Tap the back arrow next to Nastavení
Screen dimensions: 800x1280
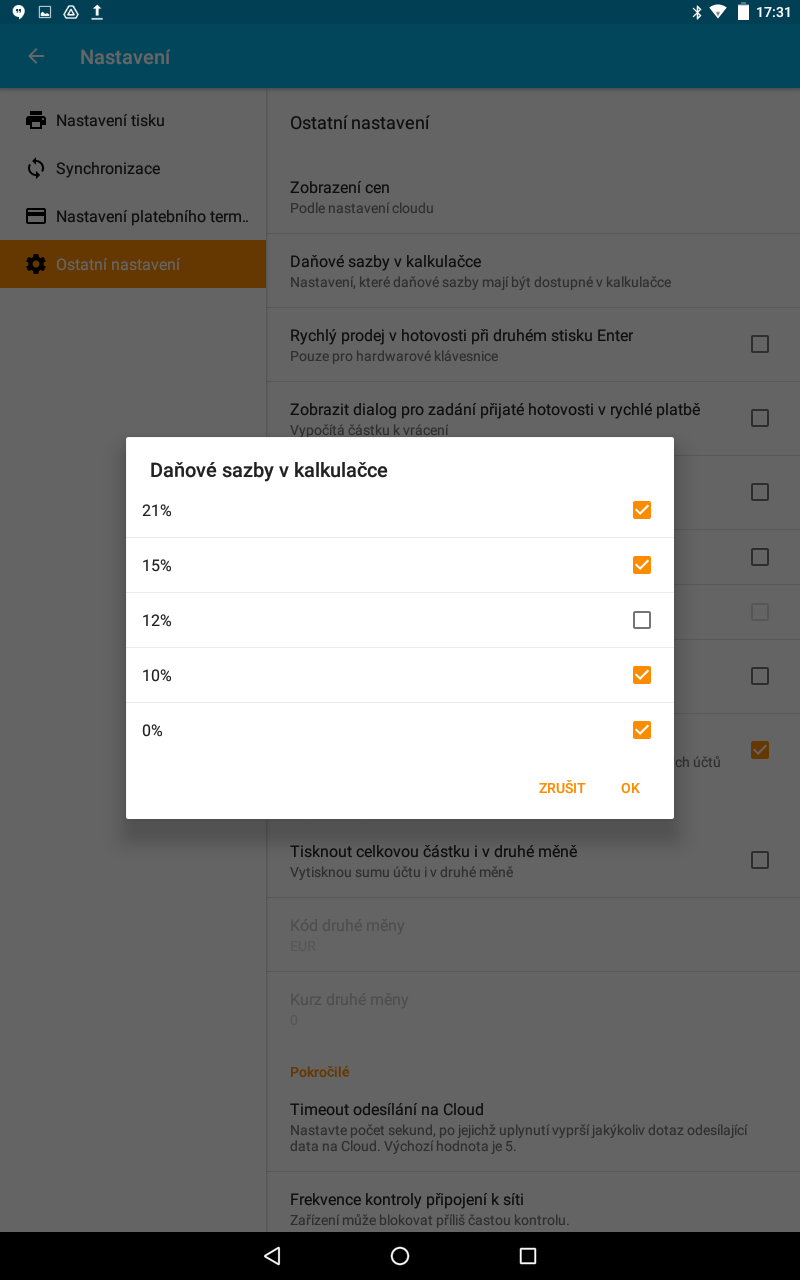pyautogui.click(x=36, y=57)
